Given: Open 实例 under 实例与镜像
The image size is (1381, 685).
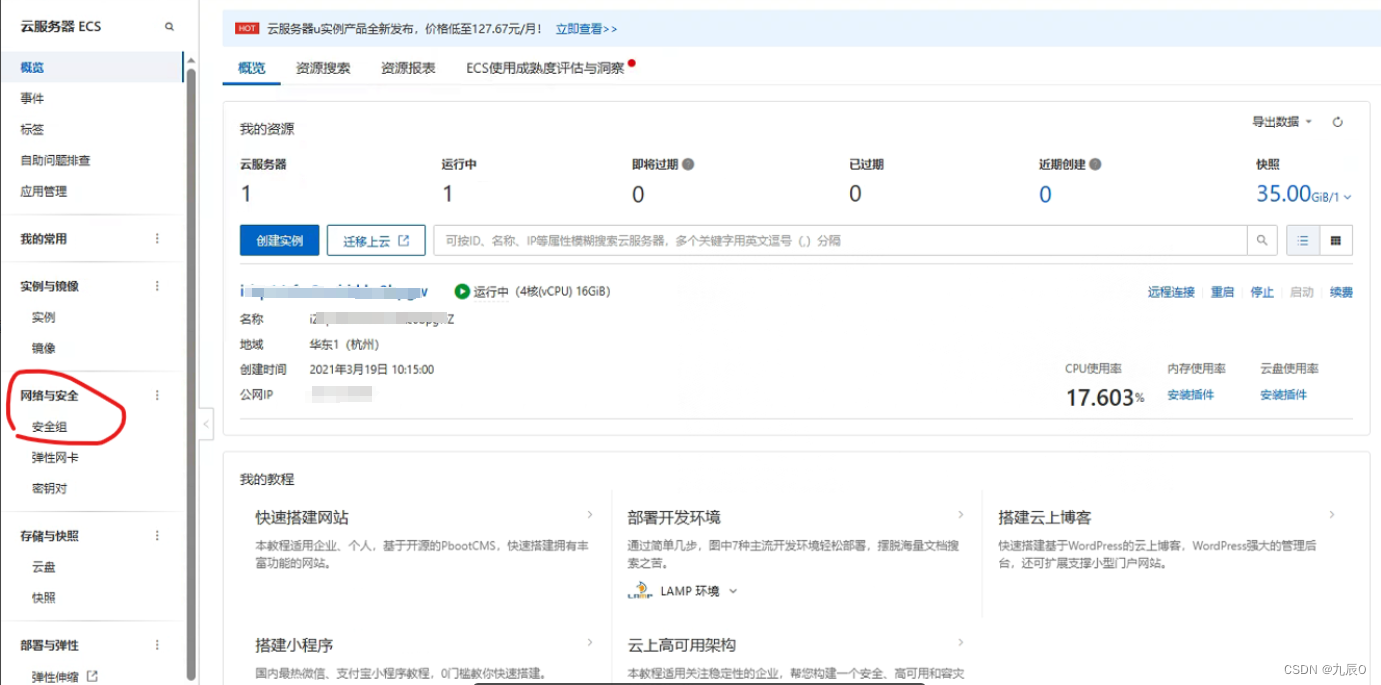Looking at the screenshot, I should [44, 318].
